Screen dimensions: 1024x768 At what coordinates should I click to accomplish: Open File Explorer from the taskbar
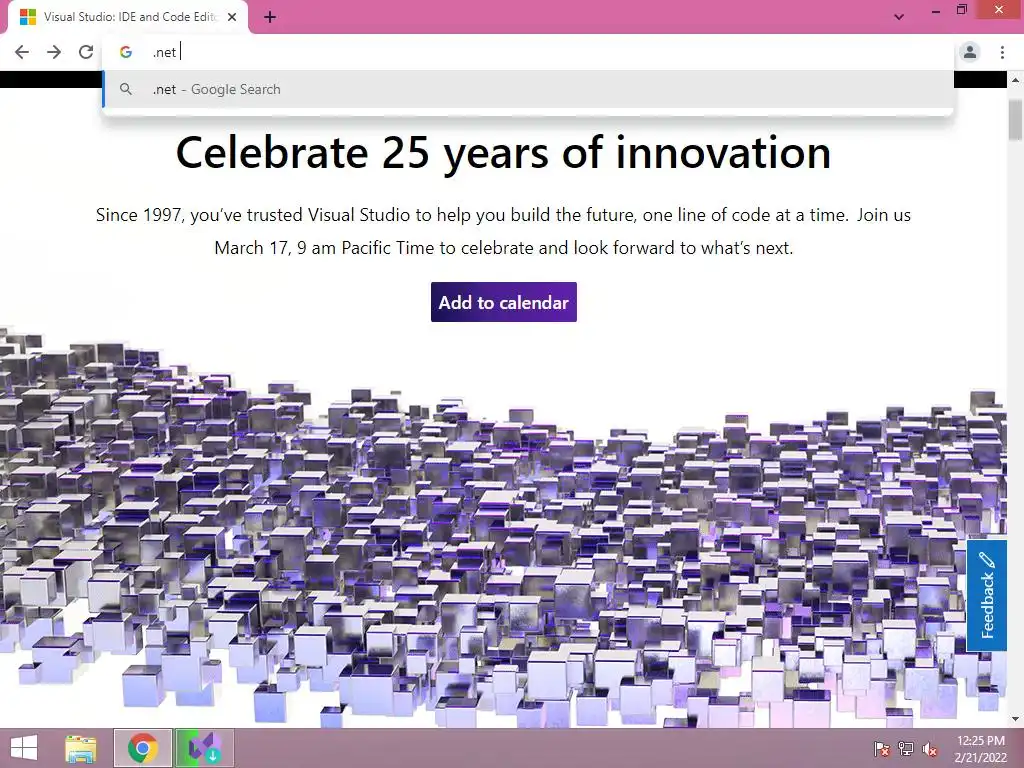point(81,748)
